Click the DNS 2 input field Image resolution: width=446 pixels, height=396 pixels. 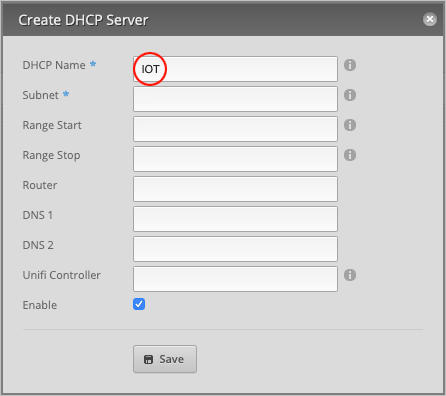235,249
